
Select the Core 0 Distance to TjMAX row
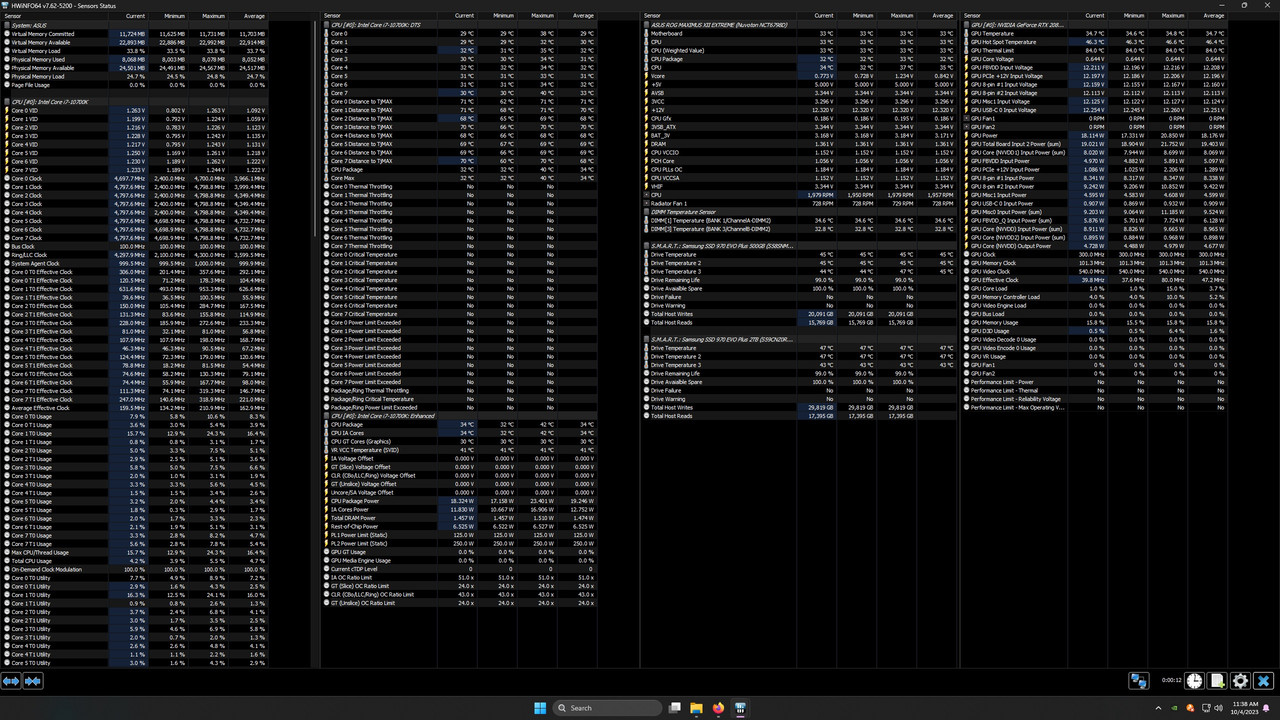tap(459, 101)
